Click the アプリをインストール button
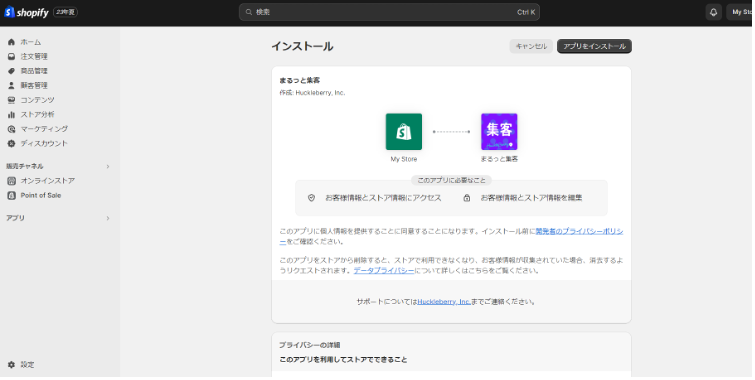755x380 pixels. (594, 46)
